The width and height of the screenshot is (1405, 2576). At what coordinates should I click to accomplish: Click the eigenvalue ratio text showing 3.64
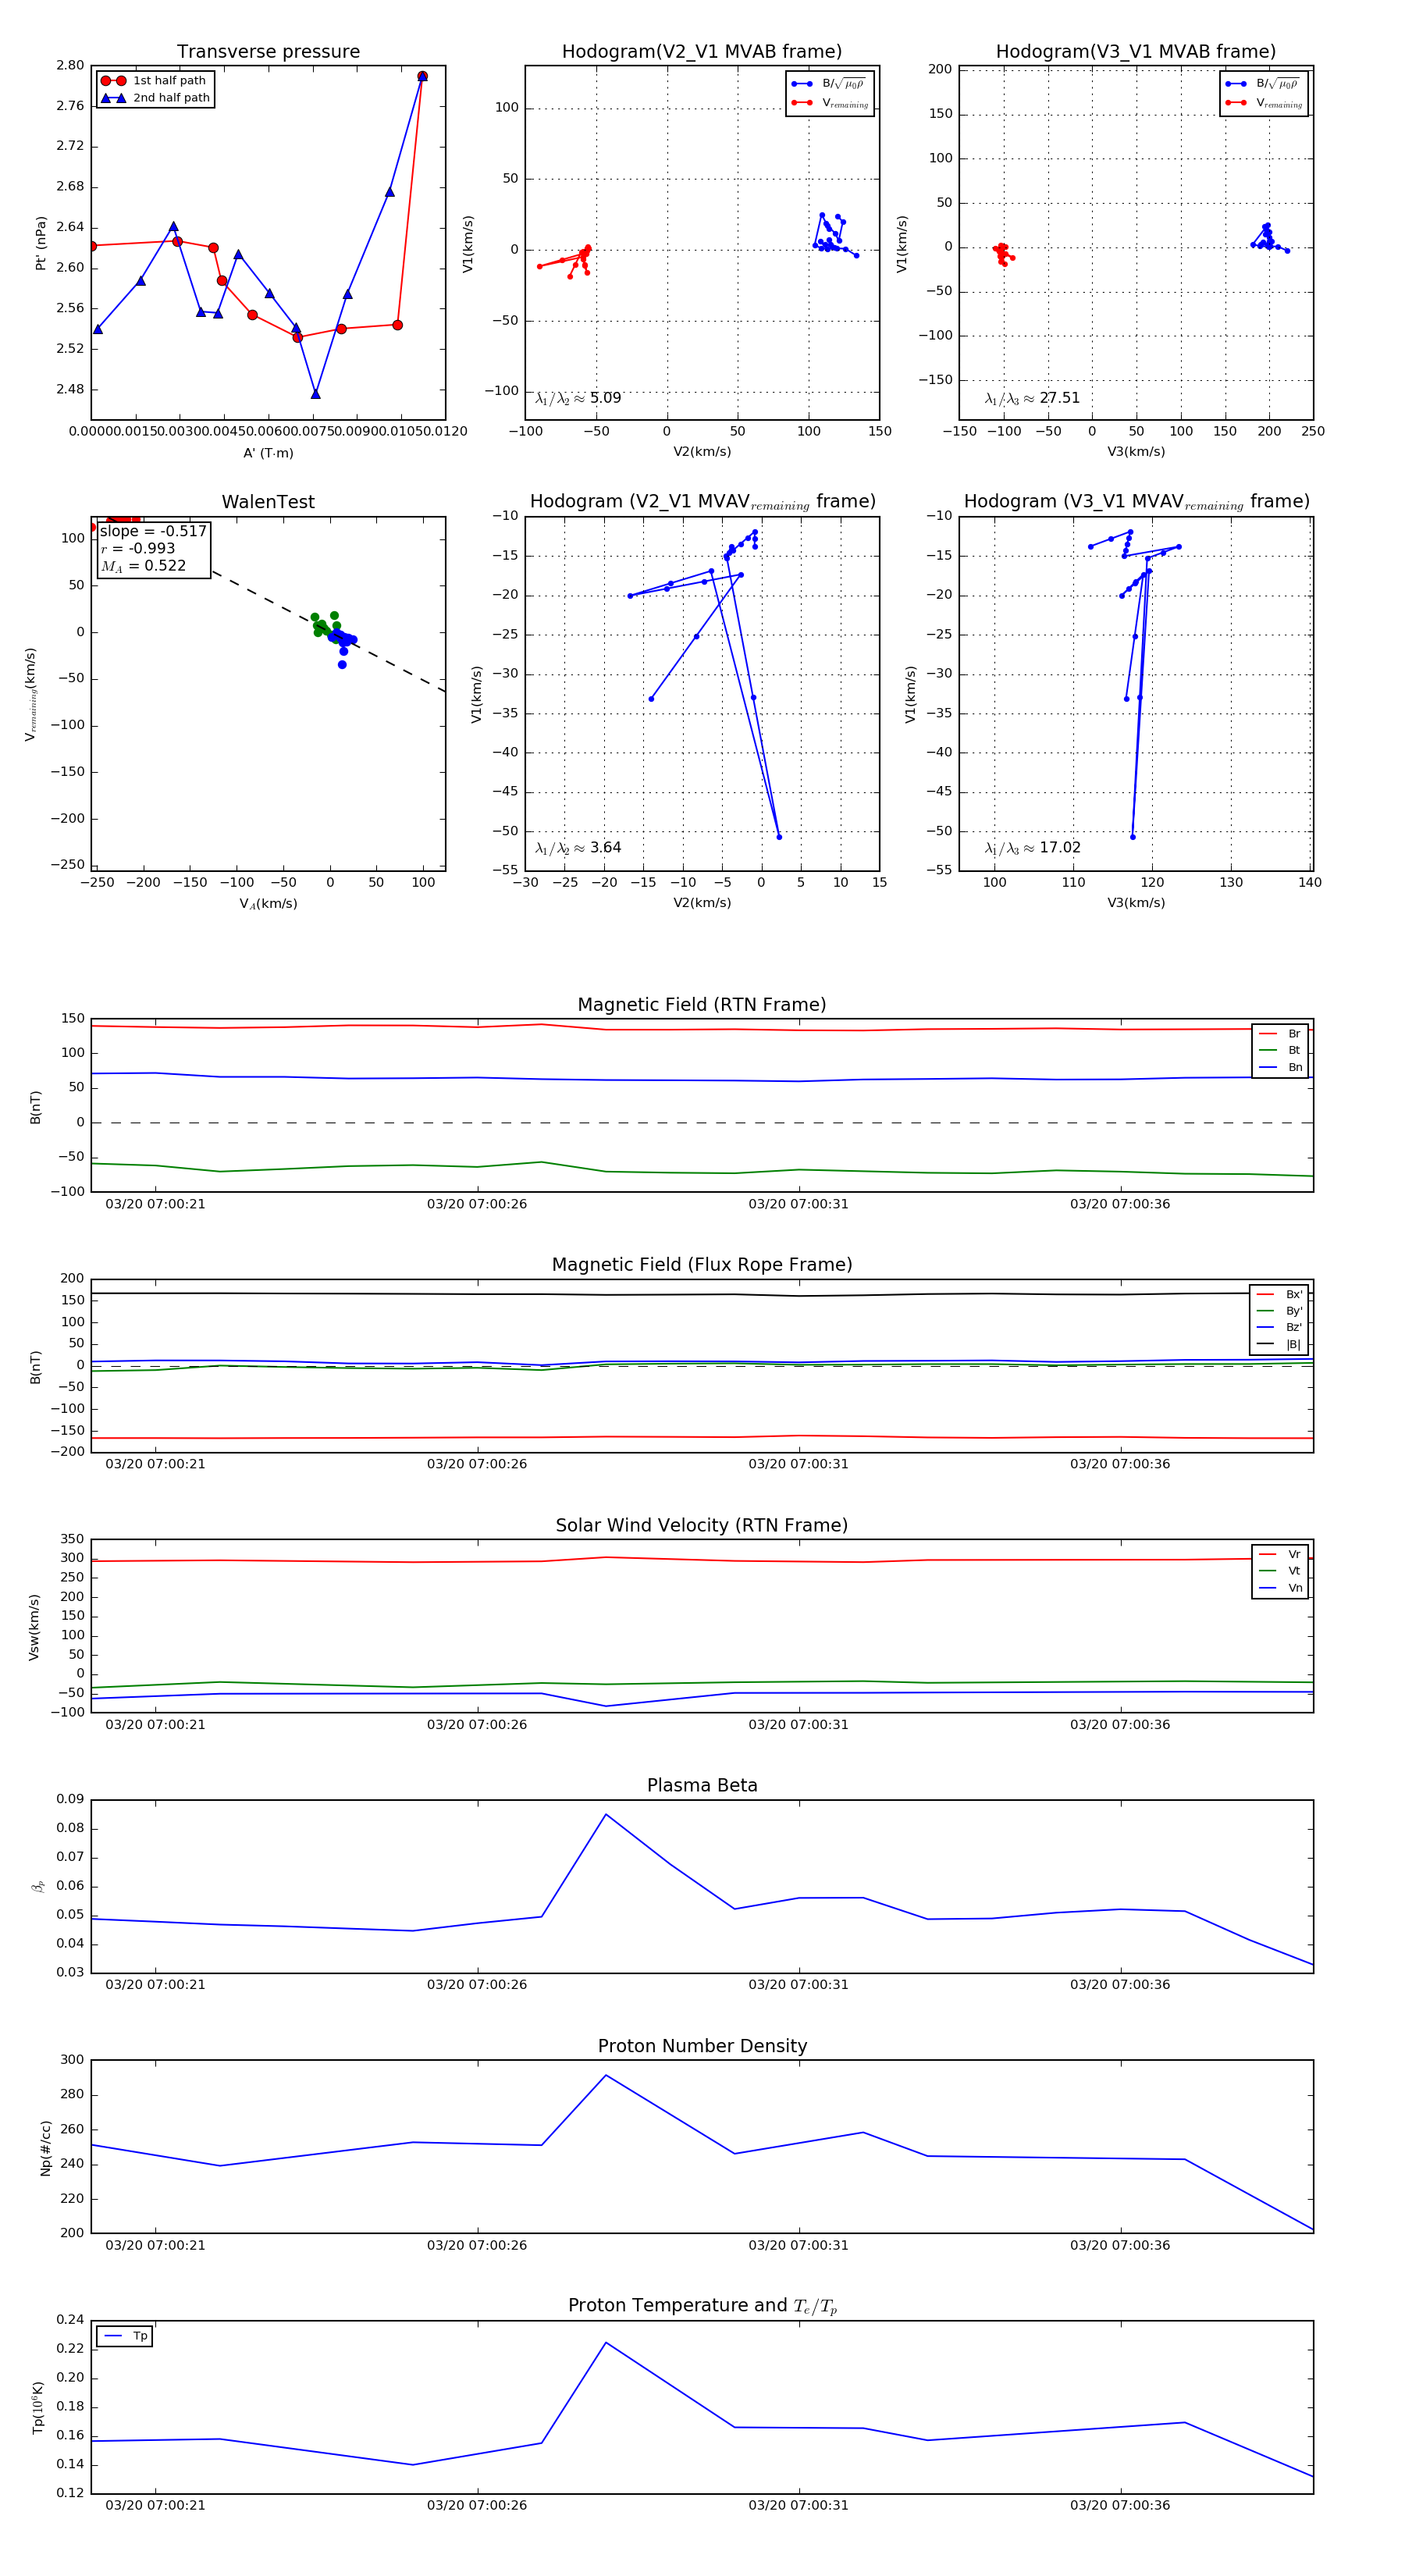coord(578,848)
